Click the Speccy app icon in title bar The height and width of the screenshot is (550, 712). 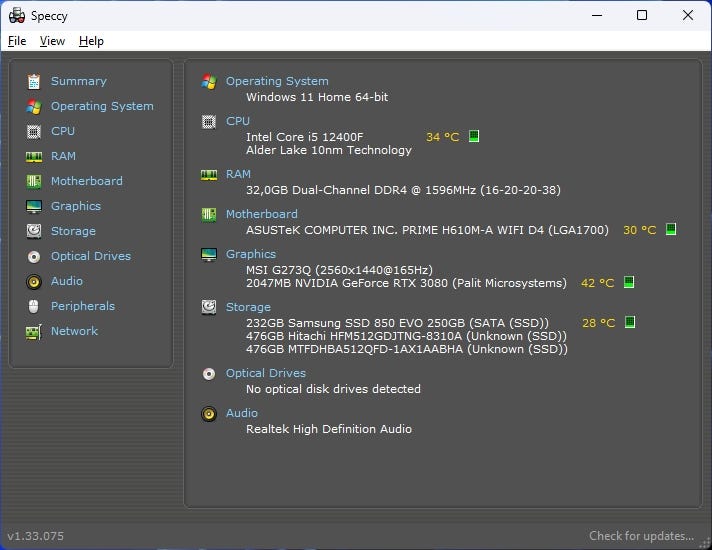[x=17, y=15]
